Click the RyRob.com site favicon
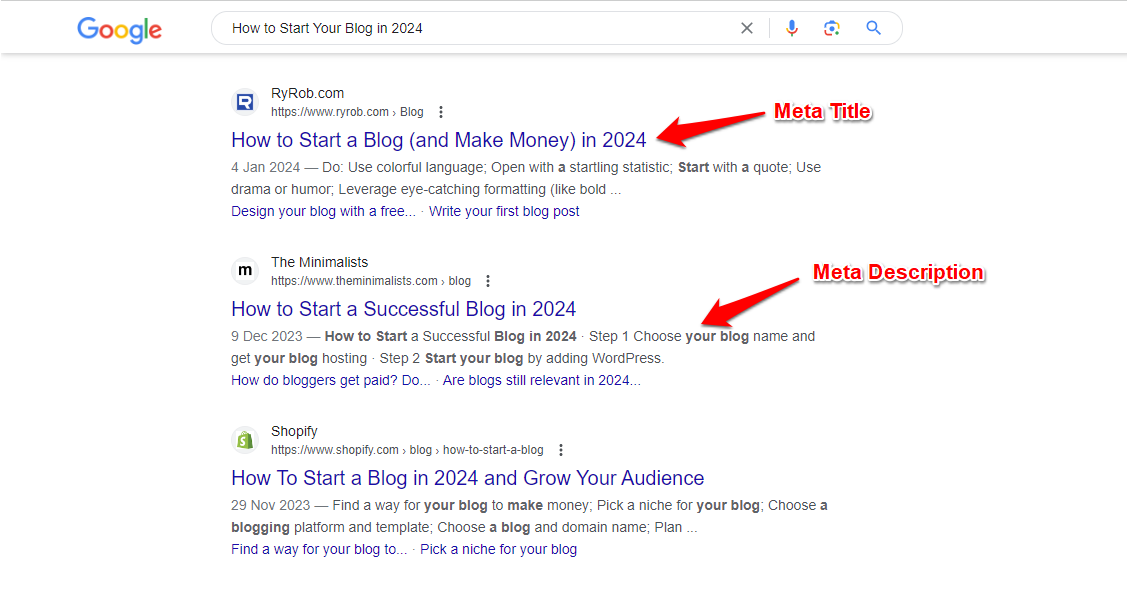This screenshot has width=1128, height=591. (245, 102)
